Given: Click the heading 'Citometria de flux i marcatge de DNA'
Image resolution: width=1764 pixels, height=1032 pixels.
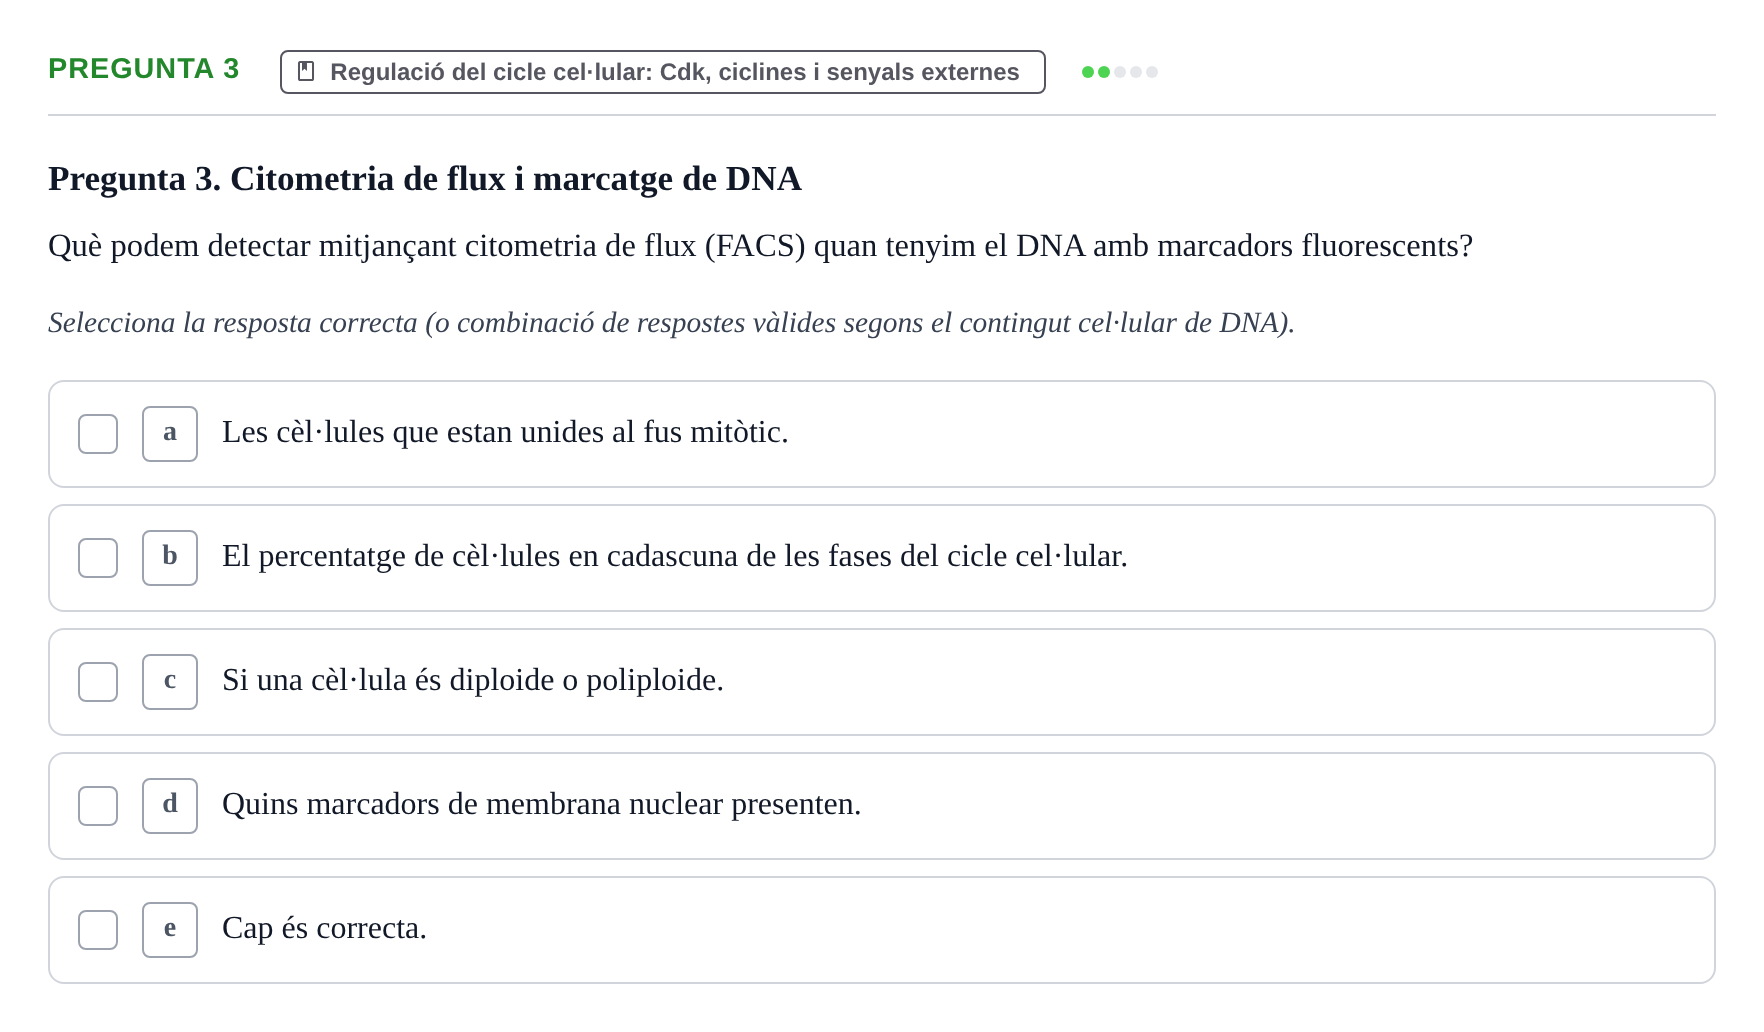Looking at the screenshot, I should click(425, 179).
